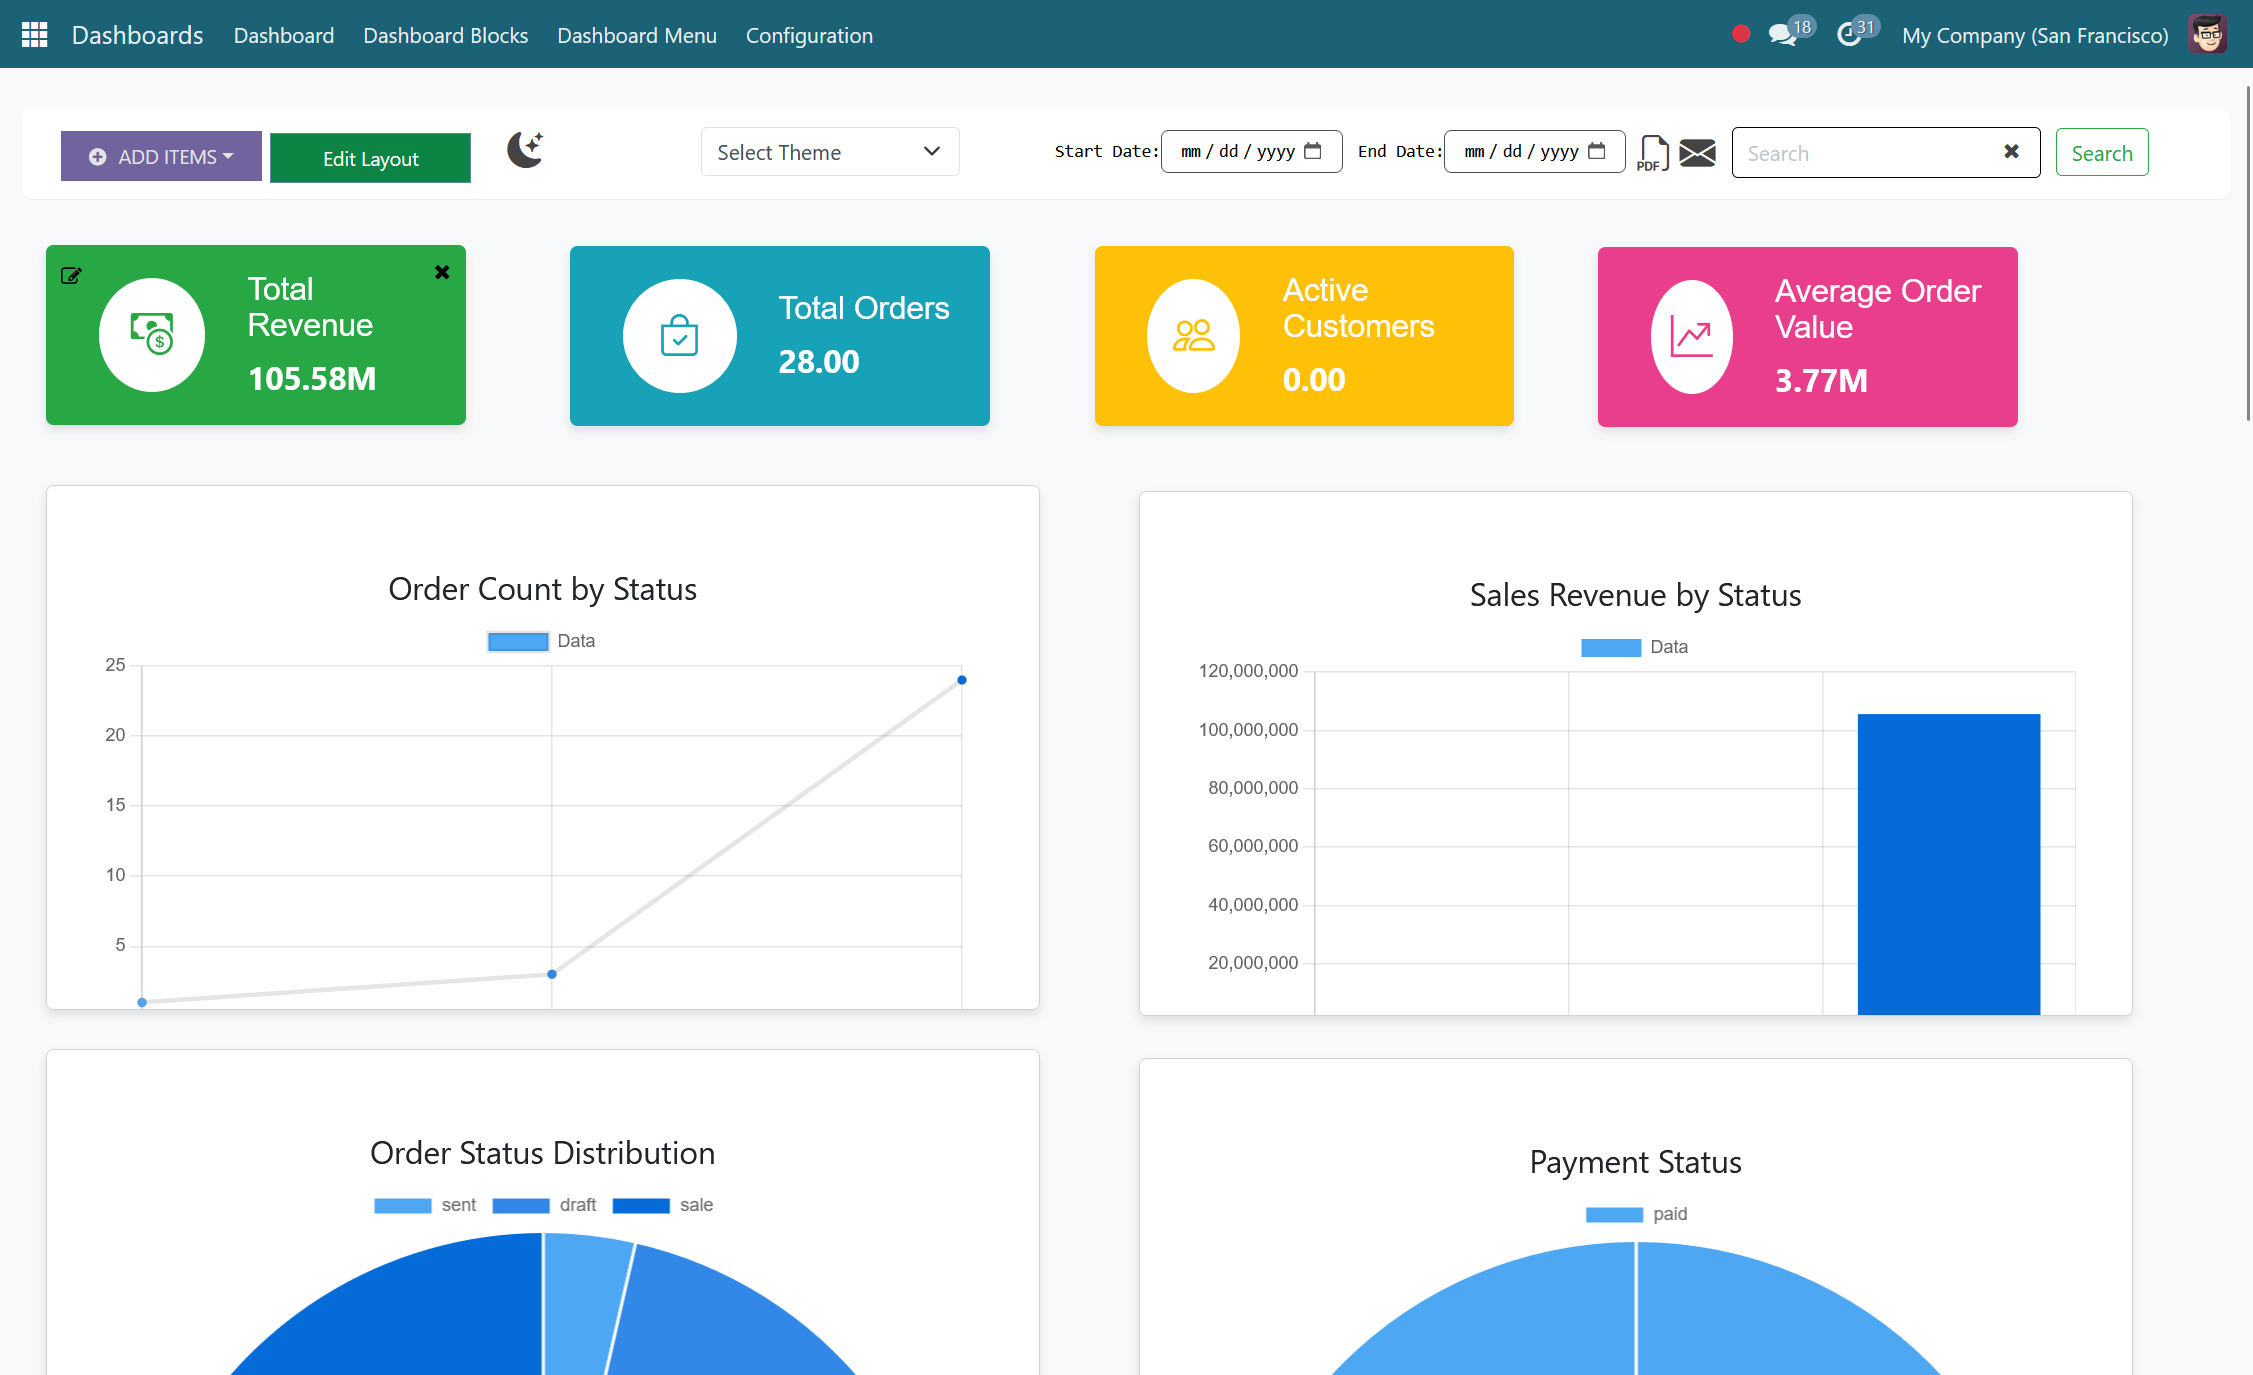Image resolution: width=2253 pixels, height=1375 pixels.
Task: Edit the Total Revenue tile pencil icon
Action: [x=71, y=275]
